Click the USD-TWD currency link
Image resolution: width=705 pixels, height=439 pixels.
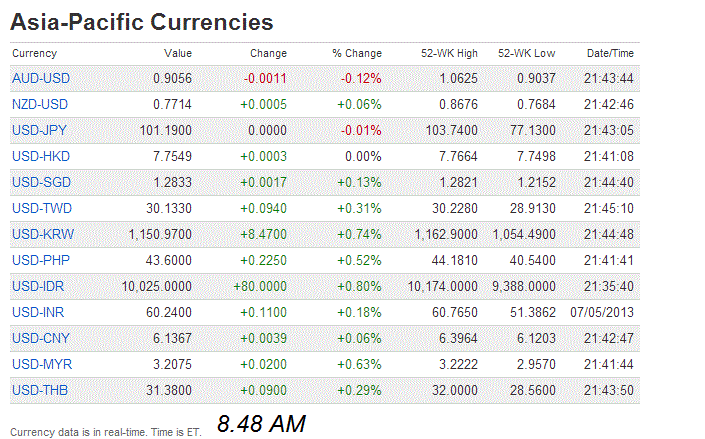(x=42, y=208)
